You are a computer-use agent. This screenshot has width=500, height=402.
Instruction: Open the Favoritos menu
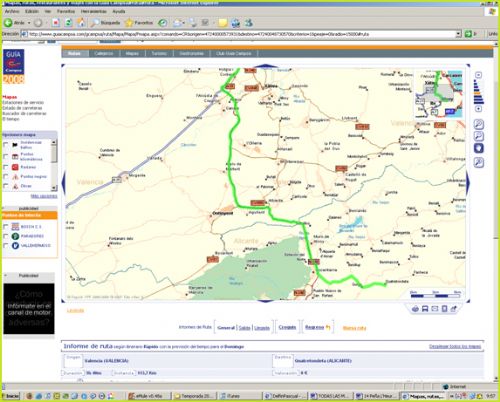click(x=66, y=11)
